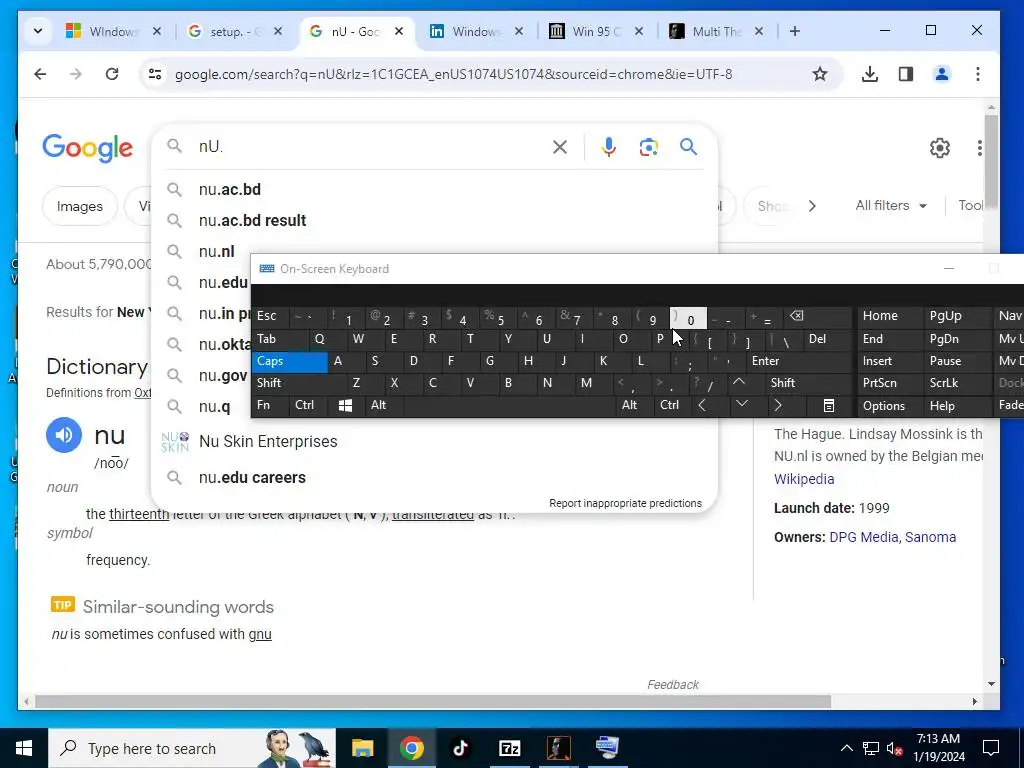Click the left arrow key on On-Screen Keyboard
The width and height of the screenshot is (1024, 768).
[702, 406]
